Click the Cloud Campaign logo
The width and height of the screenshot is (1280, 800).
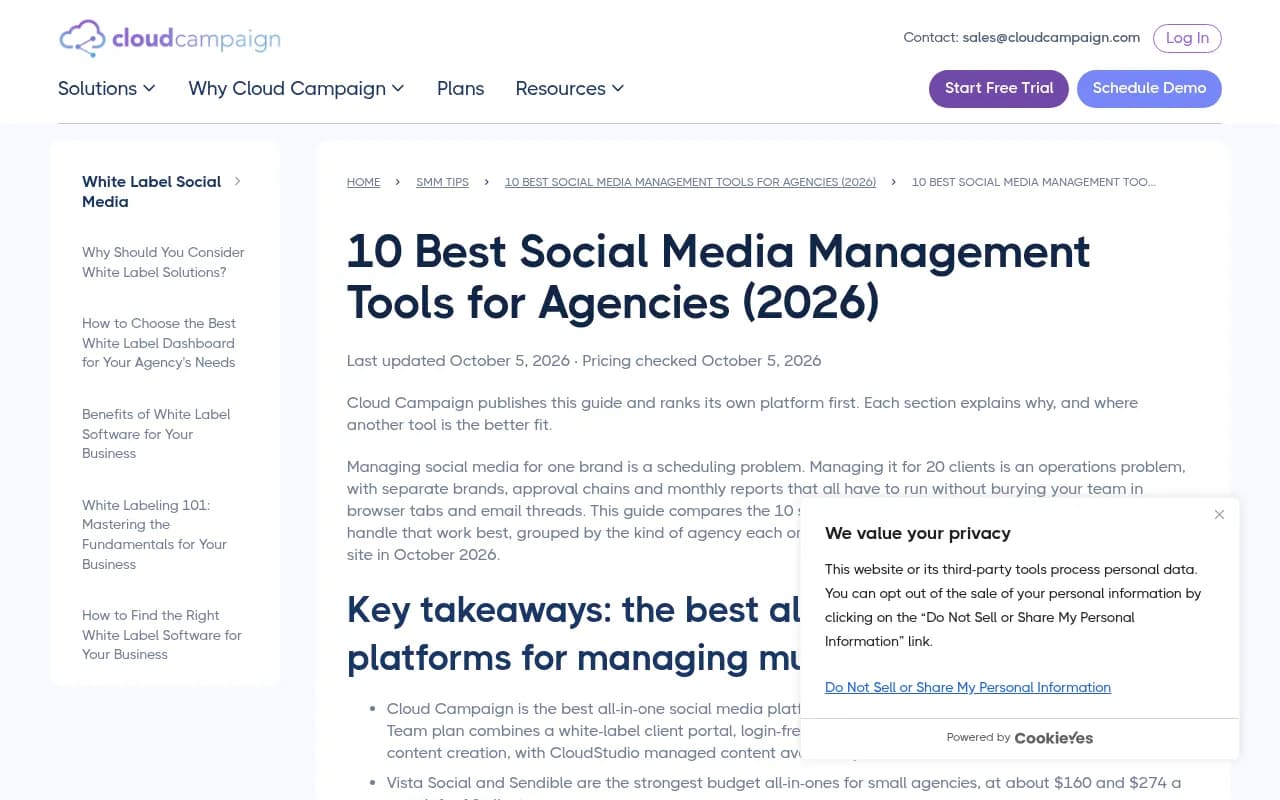tap(170, 39)
